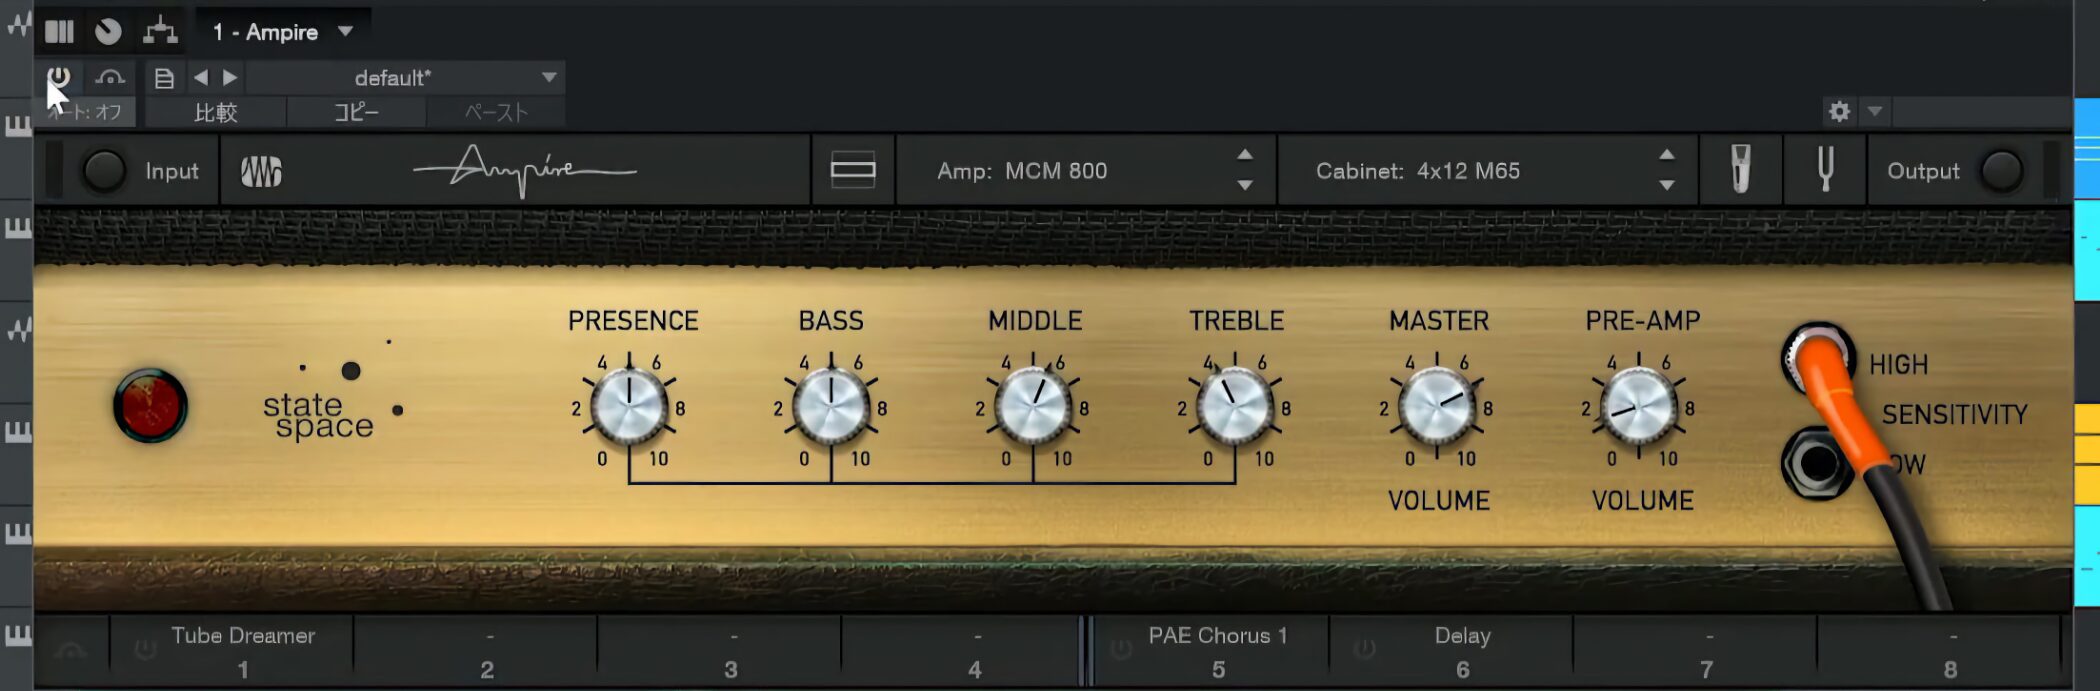
Task: Click the routing icon in header
Action: tap(160, 32)
